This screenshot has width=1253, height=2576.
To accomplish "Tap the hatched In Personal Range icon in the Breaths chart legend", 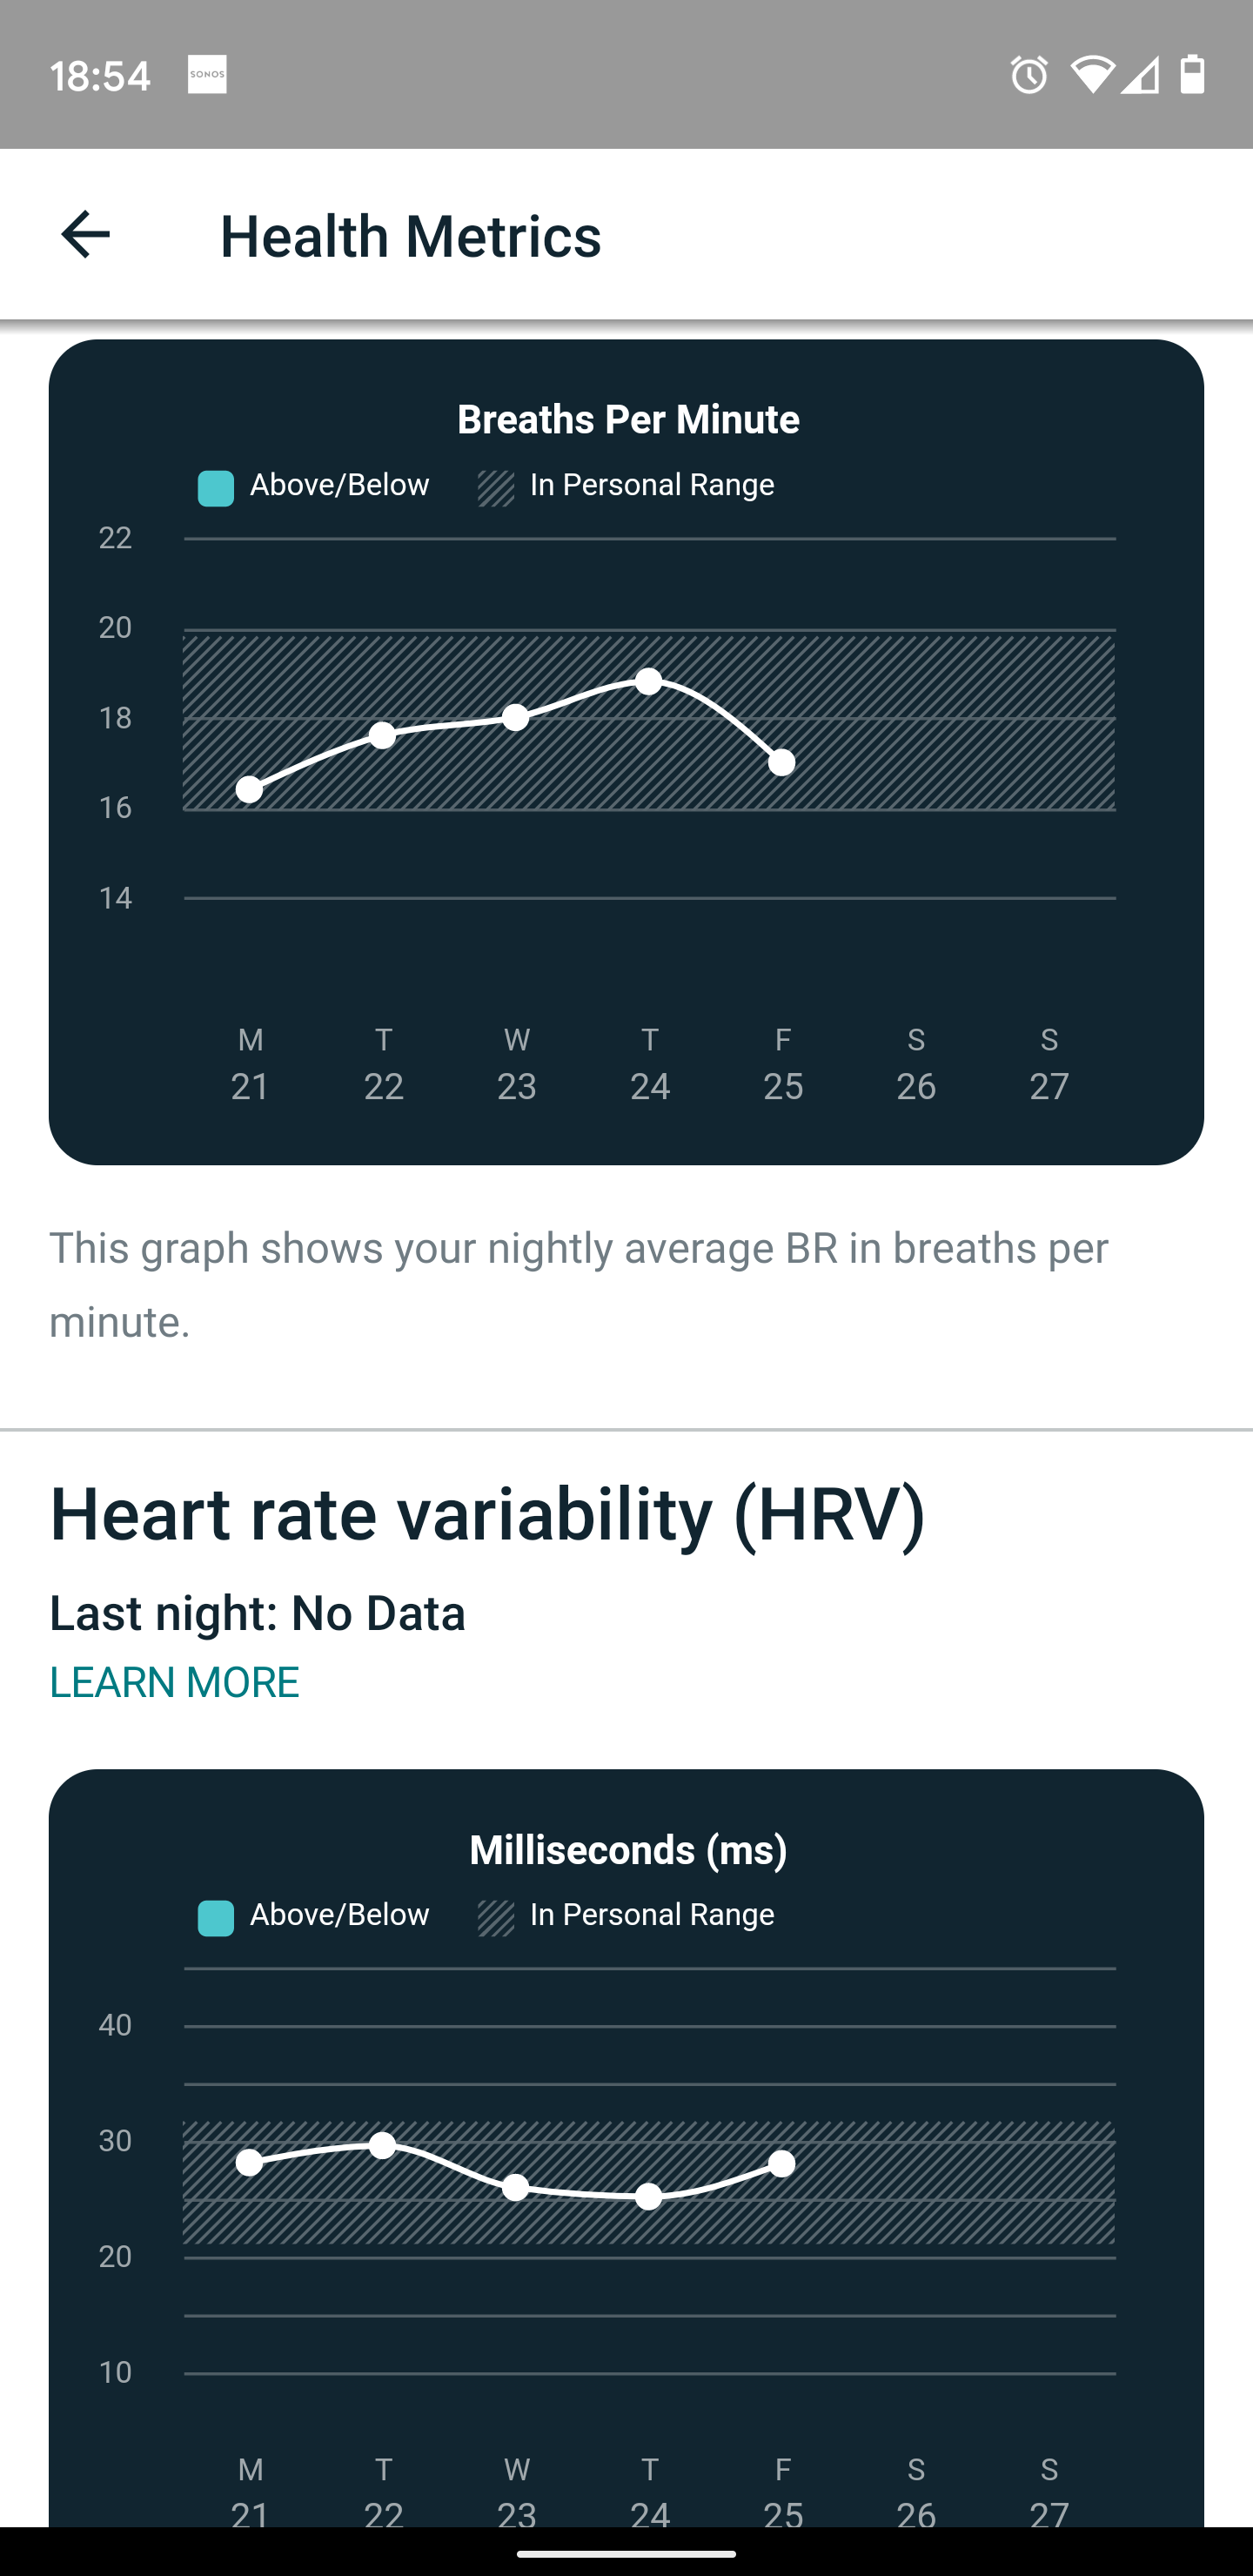I will [496, 488].
